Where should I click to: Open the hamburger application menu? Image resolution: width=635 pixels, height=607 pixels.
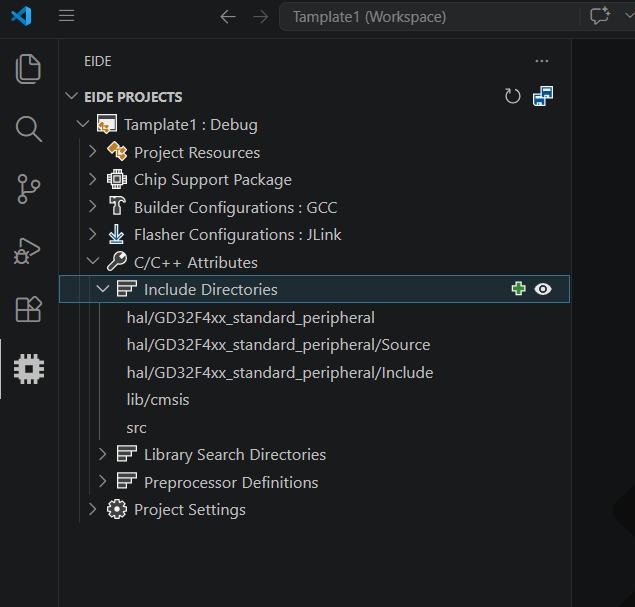66,16
